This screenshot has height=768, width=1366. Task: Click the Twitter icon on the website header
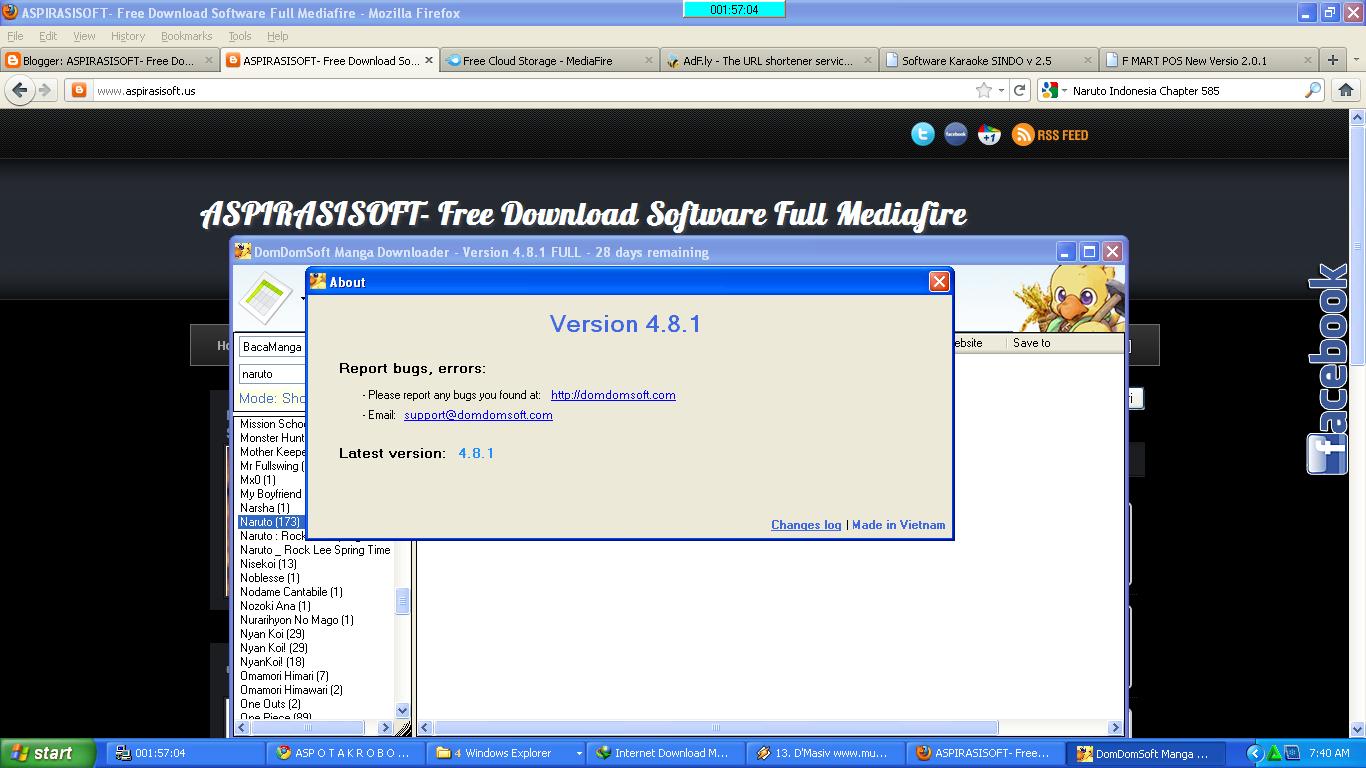922,134
